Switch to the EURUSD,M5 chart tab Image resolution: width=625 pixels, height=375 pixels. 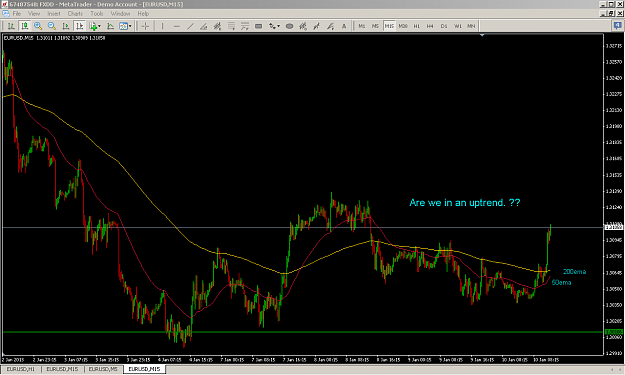[103, 369]
